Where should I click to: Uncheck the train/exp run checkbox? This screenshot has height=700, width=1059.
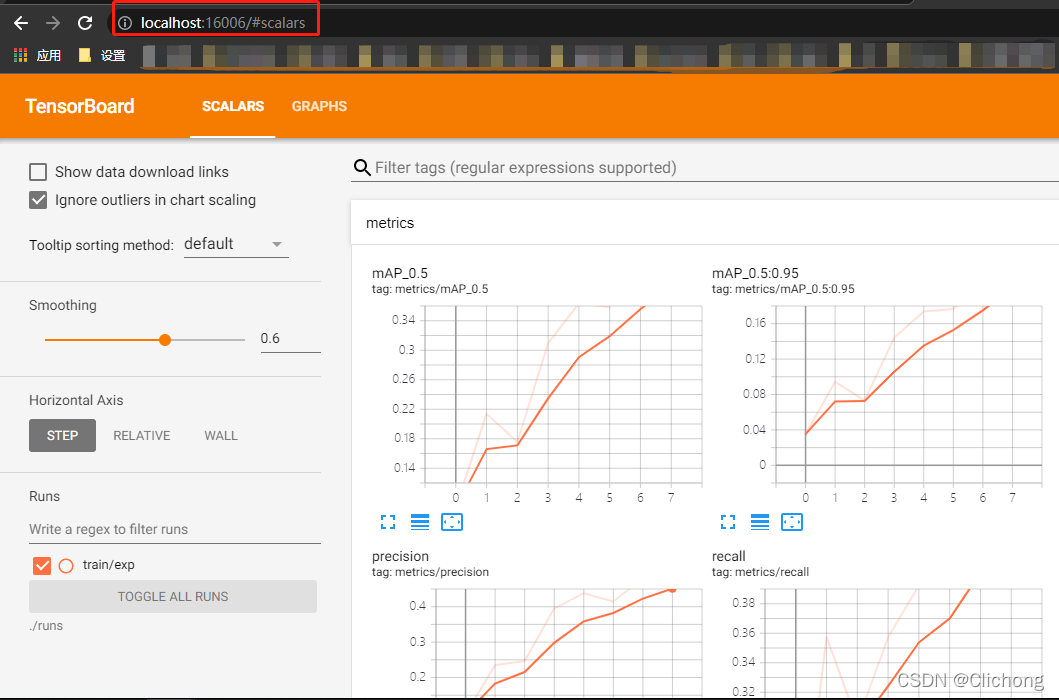tap(42, 566)
